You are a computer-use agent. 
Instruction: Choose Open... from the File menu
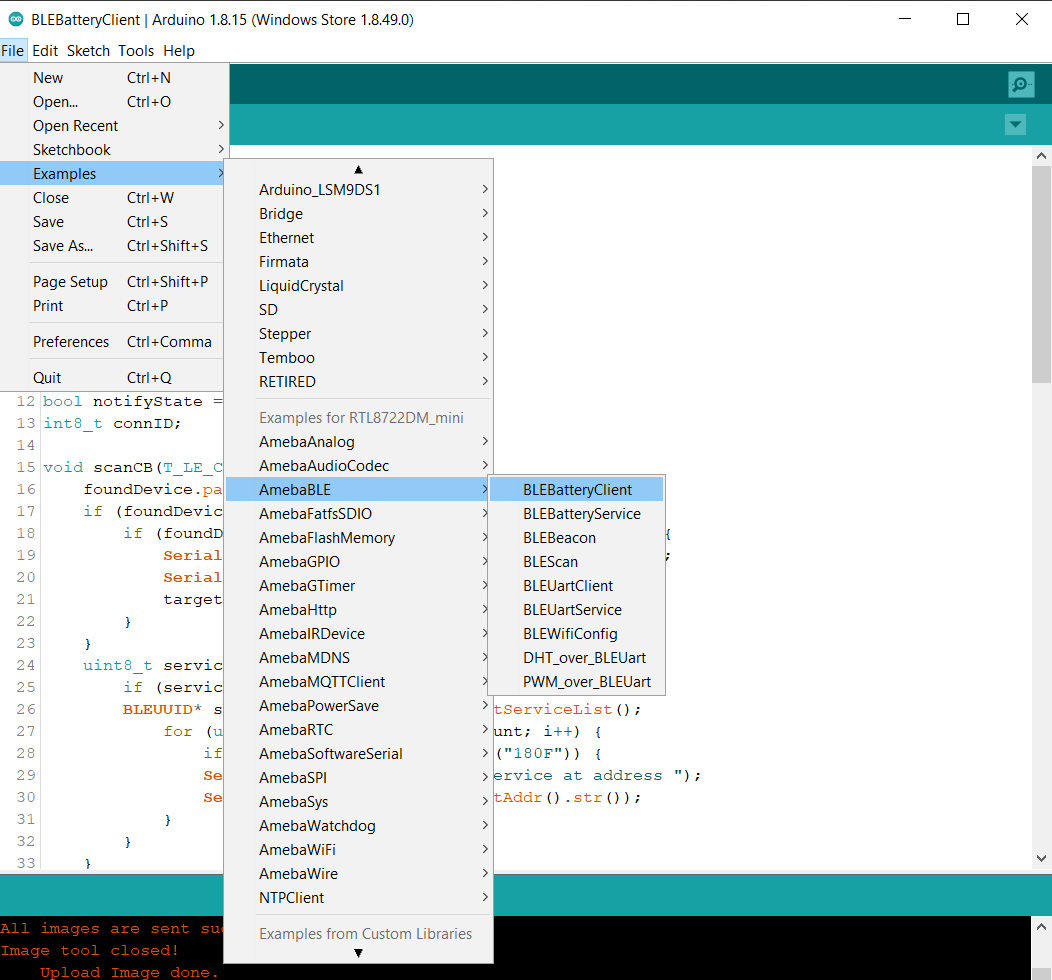114,102
